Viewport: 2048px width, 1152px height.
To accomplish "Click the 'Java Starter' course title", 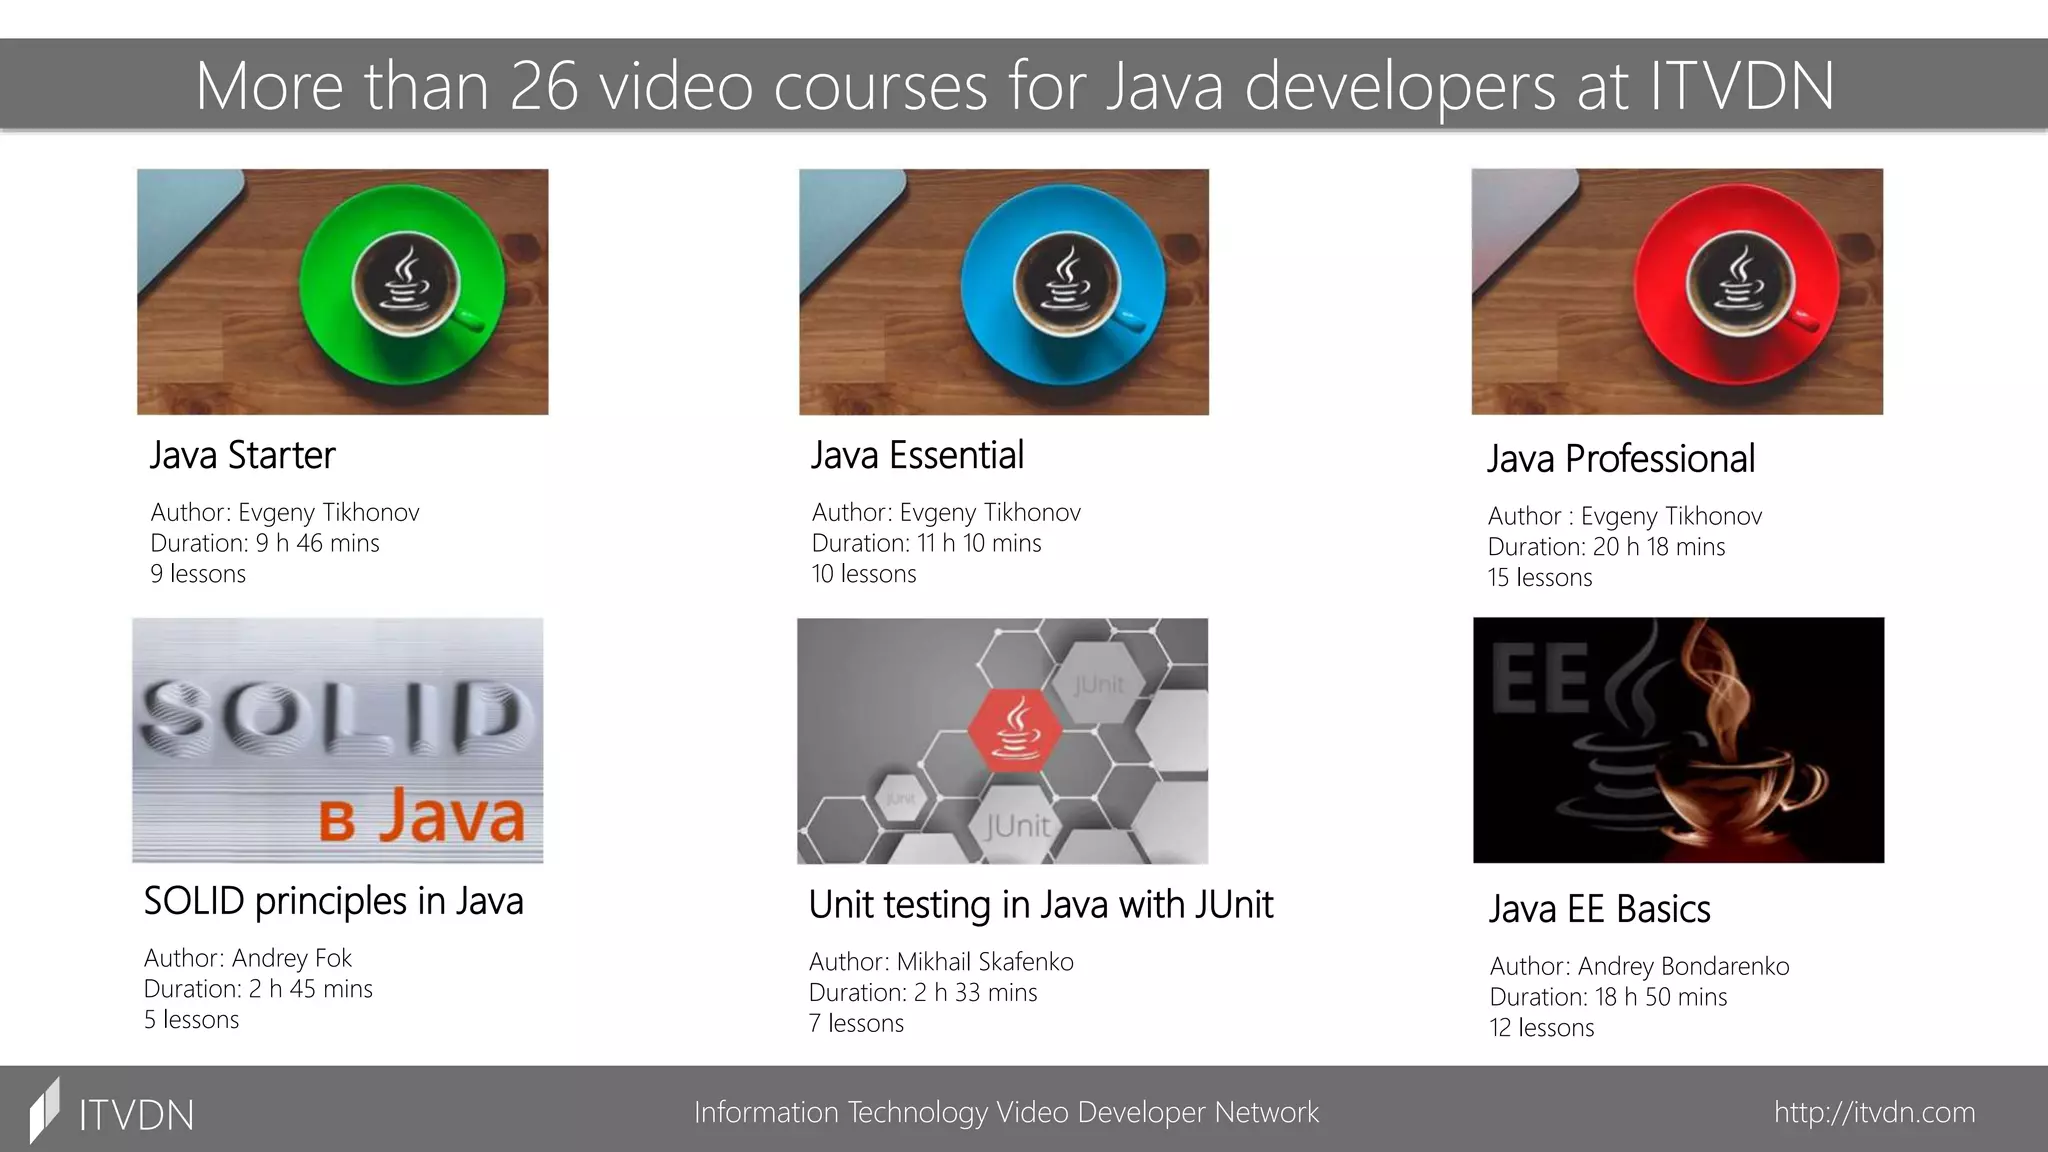I will pyautogui.click(x=243, y=455).
